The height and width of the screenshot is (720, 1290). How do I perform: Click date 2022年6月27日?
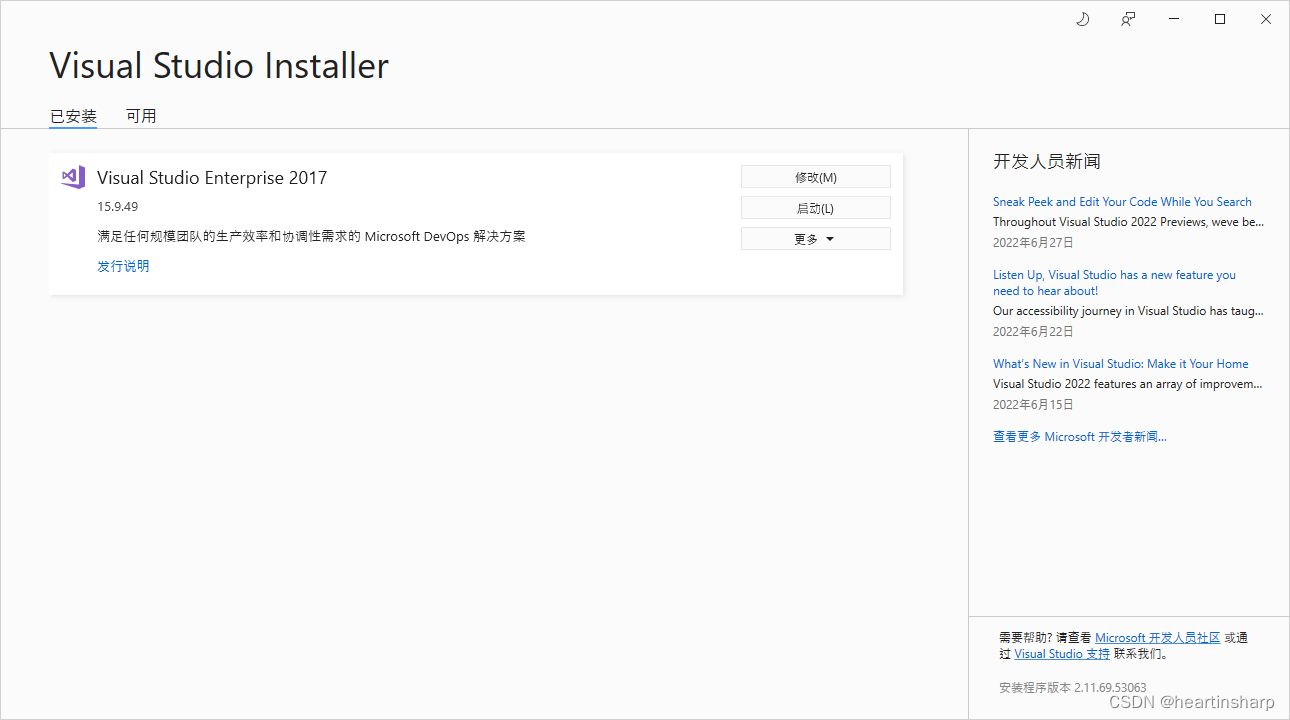tap(1033, 242)
